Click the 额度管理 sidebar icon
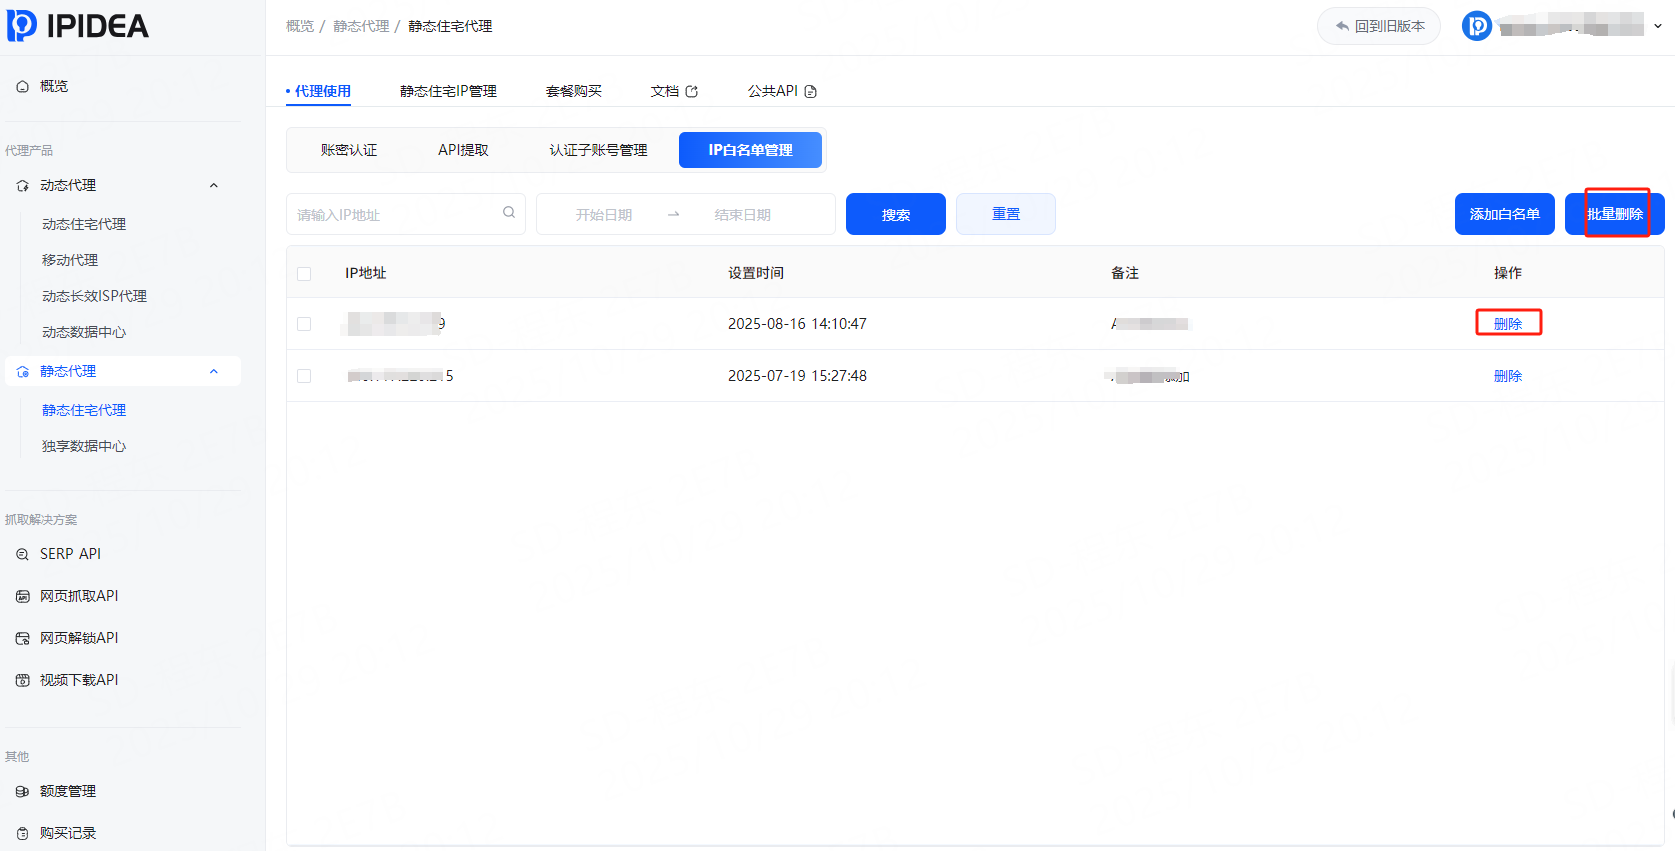 tap(22, 791)
